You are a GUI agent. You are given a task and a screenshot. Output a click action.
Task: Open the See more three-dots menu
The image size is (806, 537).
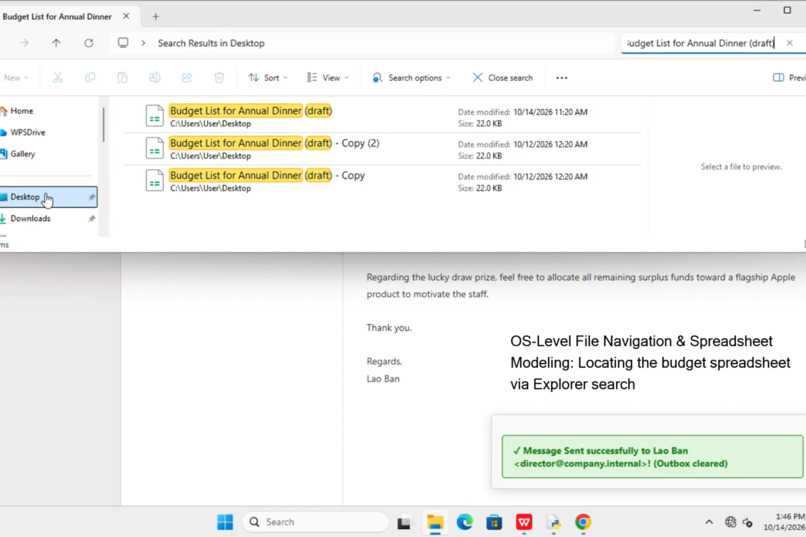562,78
